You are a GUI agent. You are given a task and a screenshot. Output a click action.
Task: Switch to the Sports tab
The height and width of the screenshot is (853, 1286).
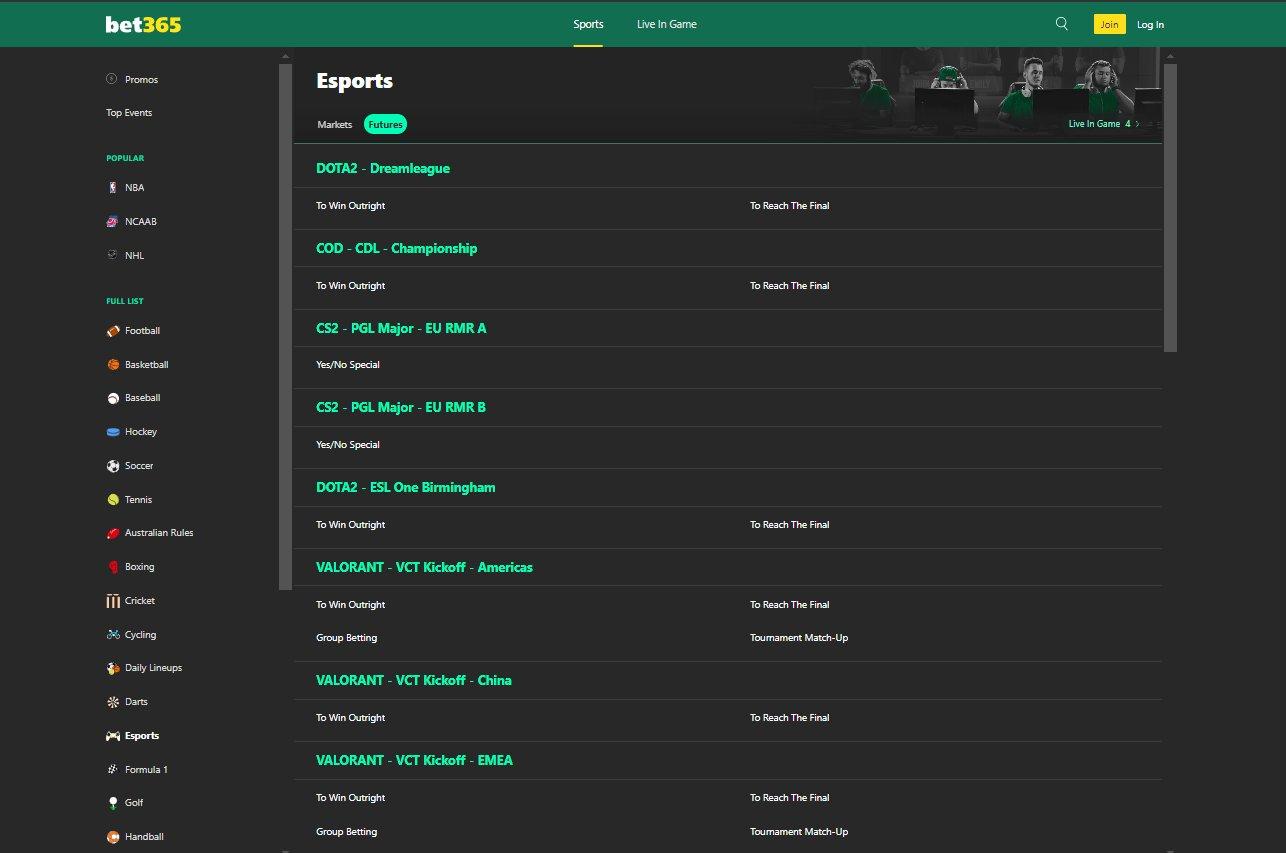point(588,24)
